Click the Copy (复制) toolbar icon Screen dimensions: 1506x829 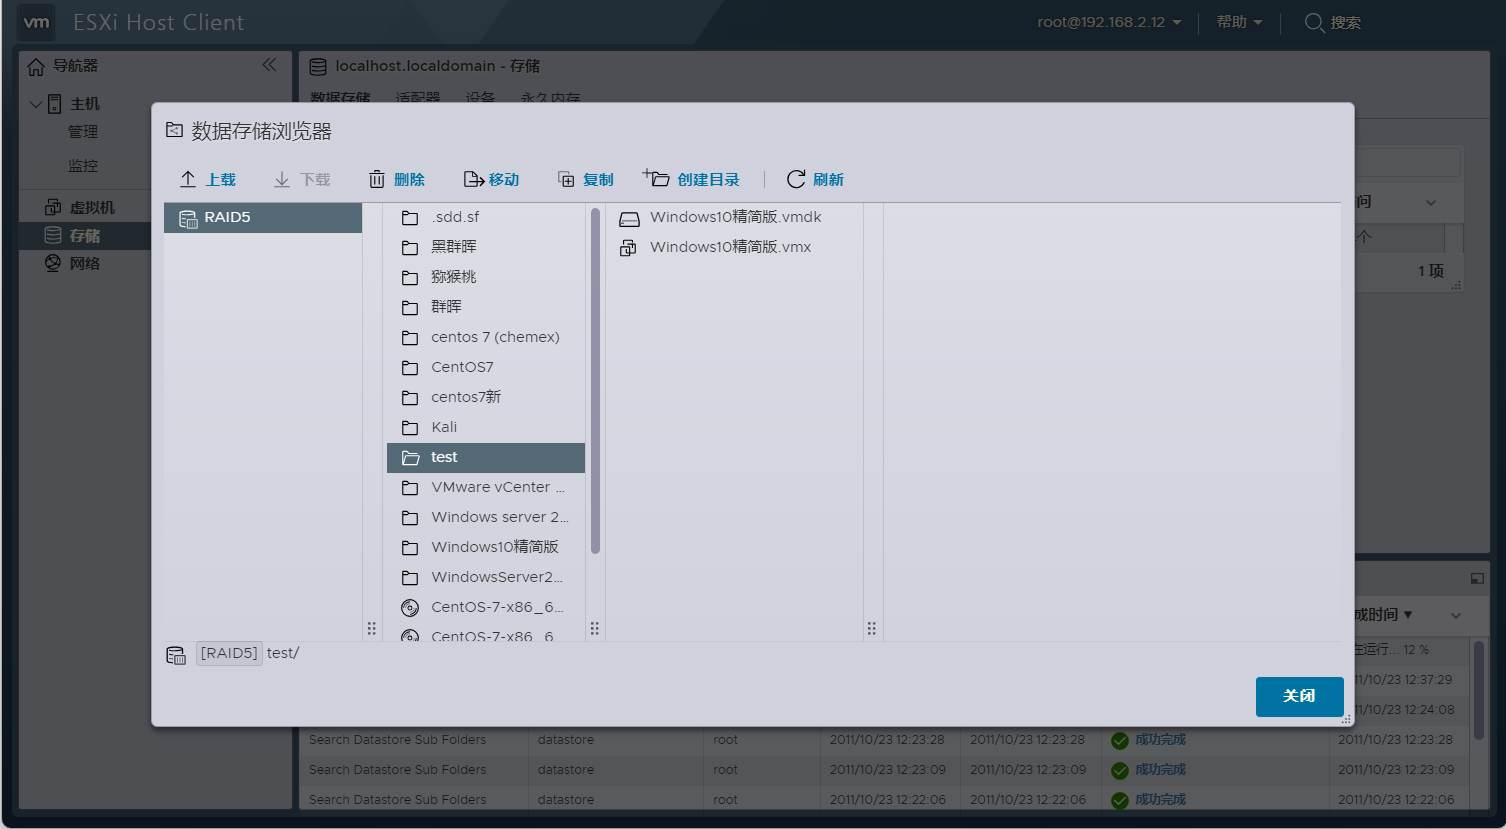(x=566, y=179)
